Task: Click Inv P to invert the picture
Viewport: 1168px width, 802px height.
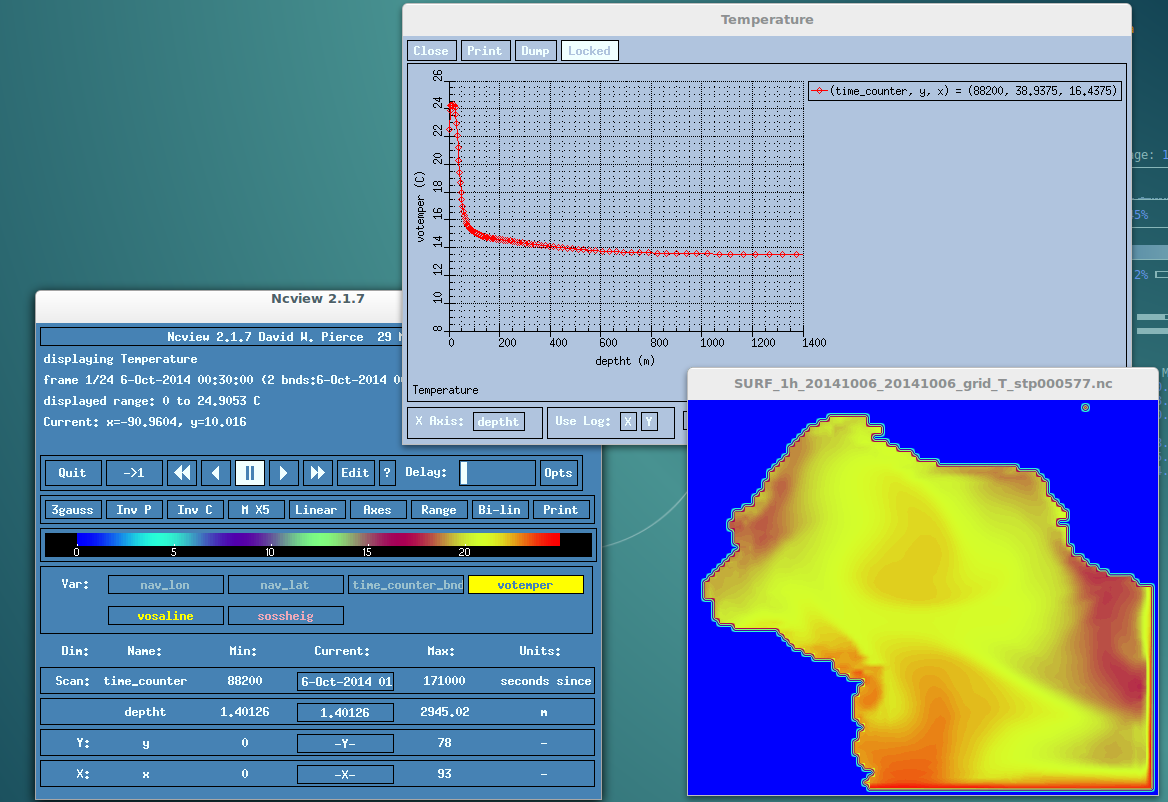Action: coord(134,510)
